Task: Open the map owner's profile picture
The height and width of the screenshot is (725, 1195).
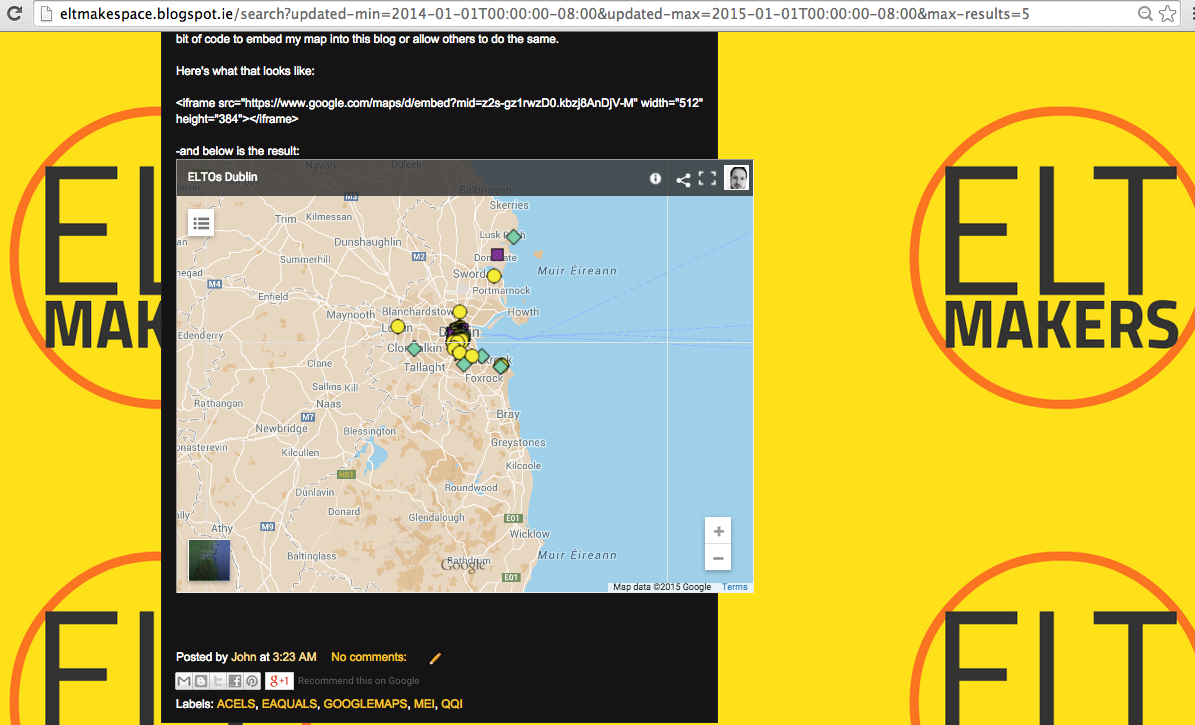Action: point(736,178)
